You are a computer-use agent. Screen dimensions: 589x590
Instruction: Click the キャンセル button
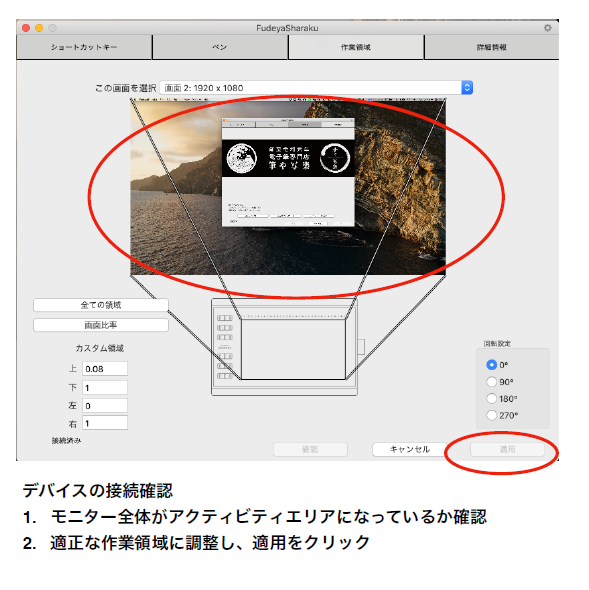[409, 449]
